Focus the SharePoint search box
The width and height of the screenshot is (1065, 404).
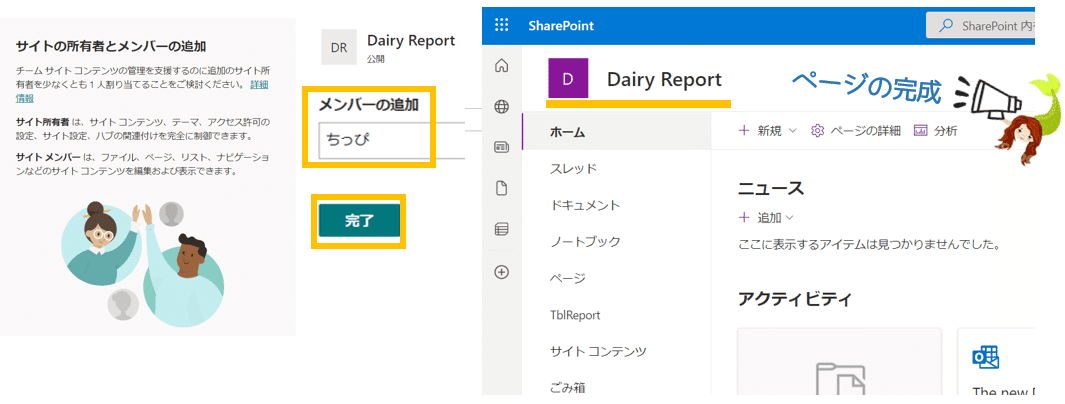[981, 26]
